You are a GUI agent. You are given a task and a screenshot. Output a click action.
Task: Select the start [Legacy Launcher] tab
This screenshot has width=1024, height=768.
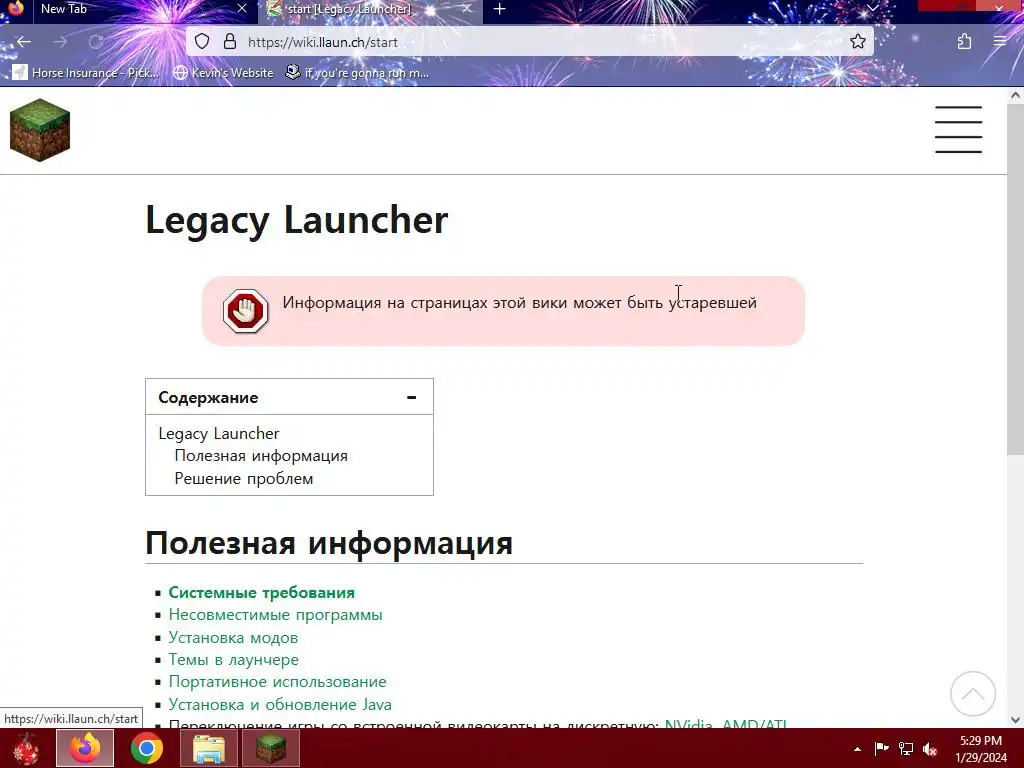click(x=372, y=10)
